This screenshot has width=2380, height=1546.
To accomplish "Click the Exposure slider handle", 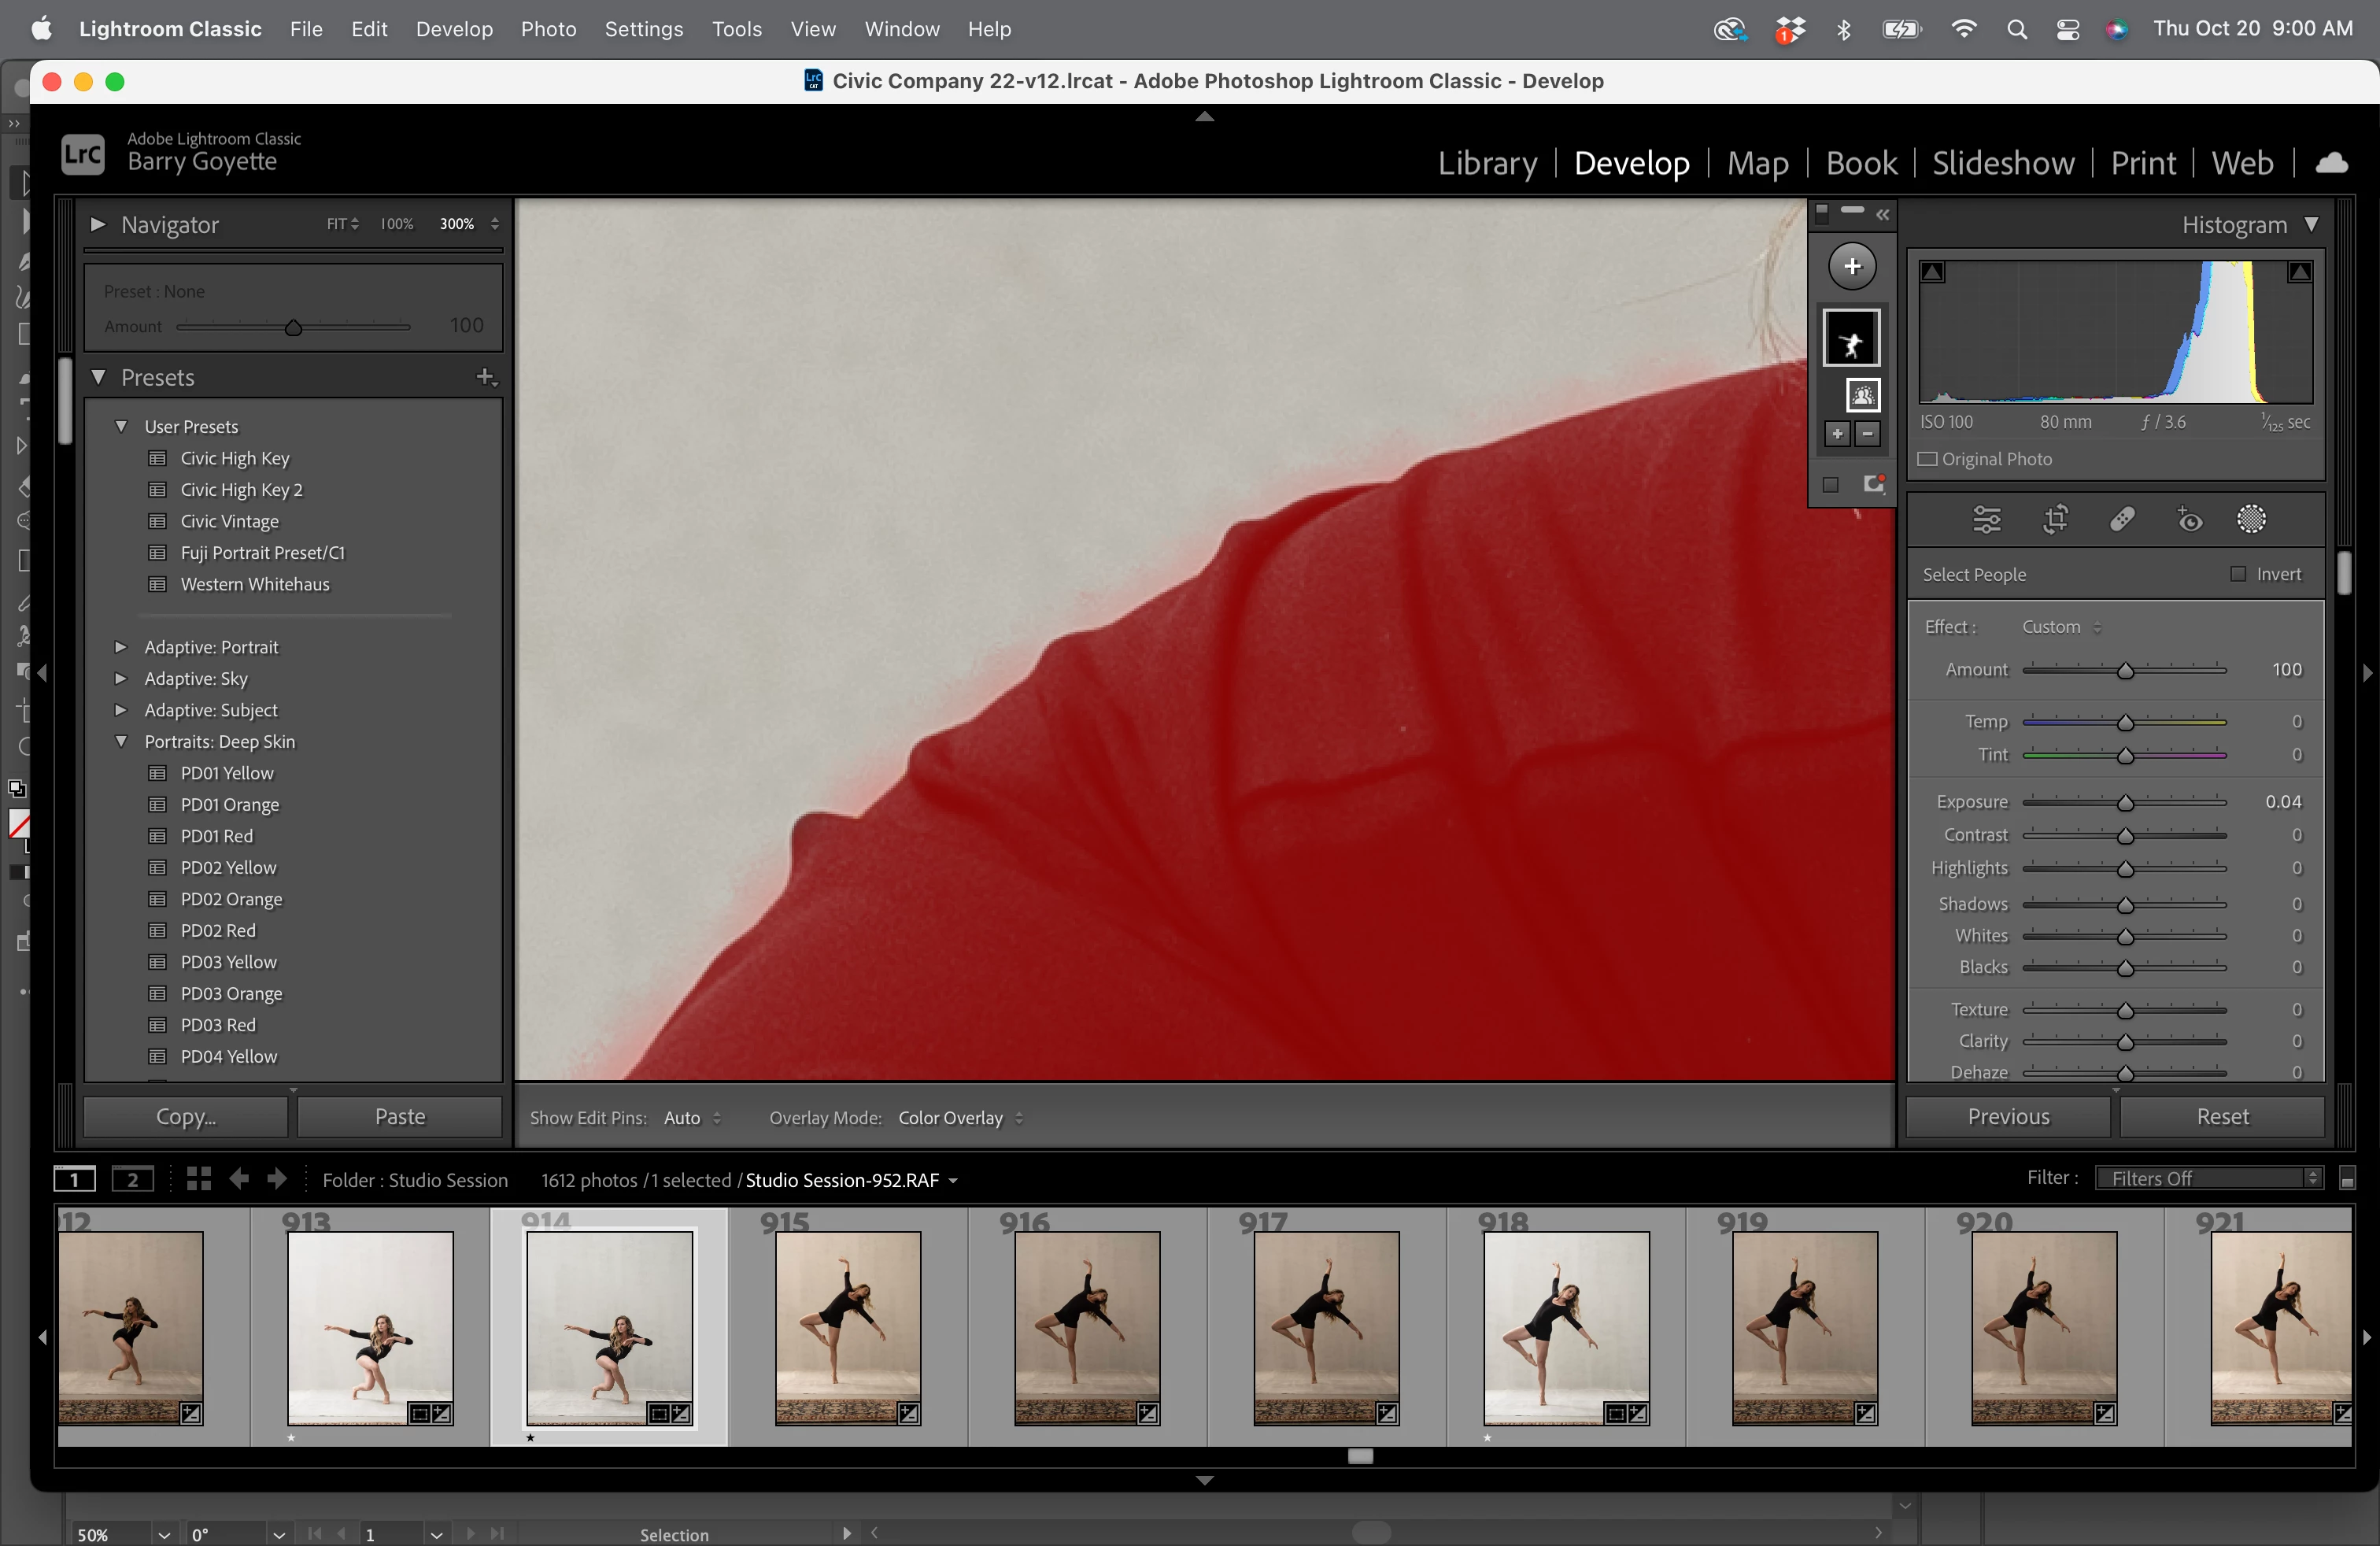I will coord(2125,803).
